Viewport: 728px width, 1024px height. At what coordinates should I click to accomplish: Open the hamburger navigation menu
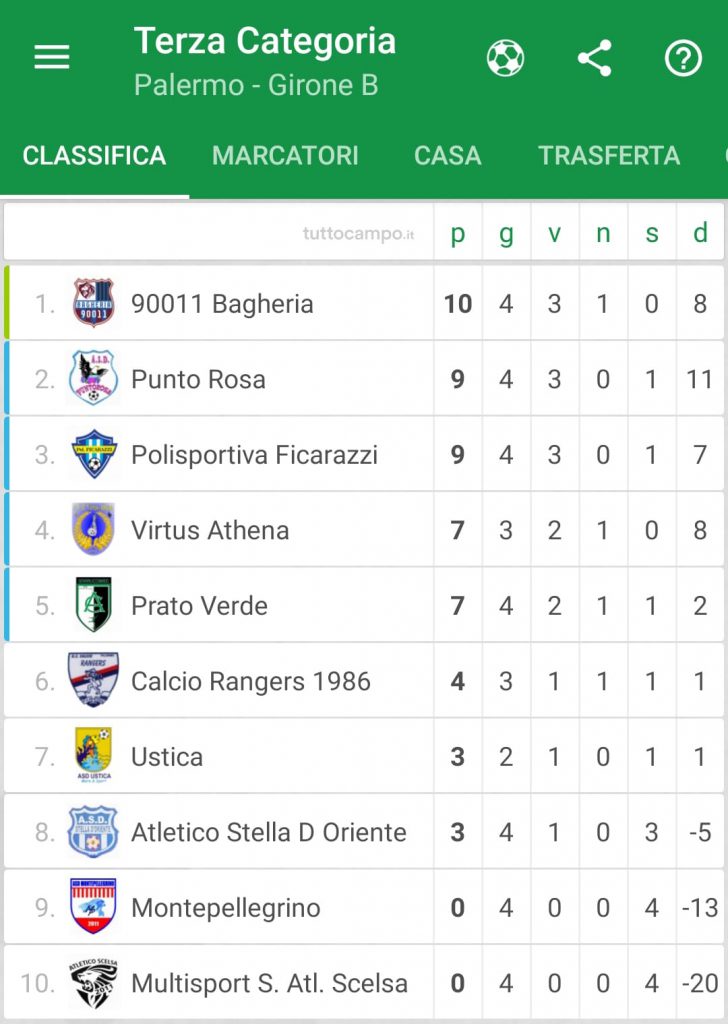pyautogui.click(x=52, y=57)
